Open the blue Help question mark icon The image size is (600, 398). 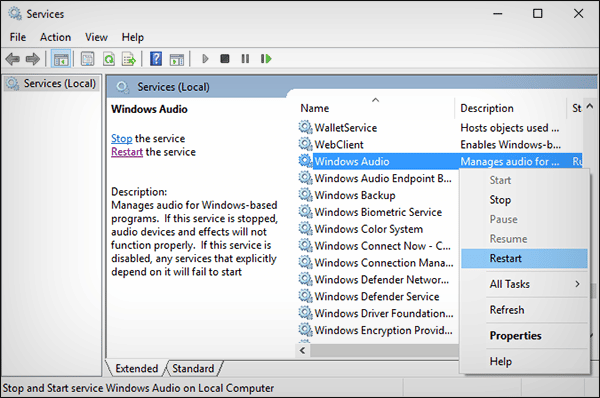point(156,59)
